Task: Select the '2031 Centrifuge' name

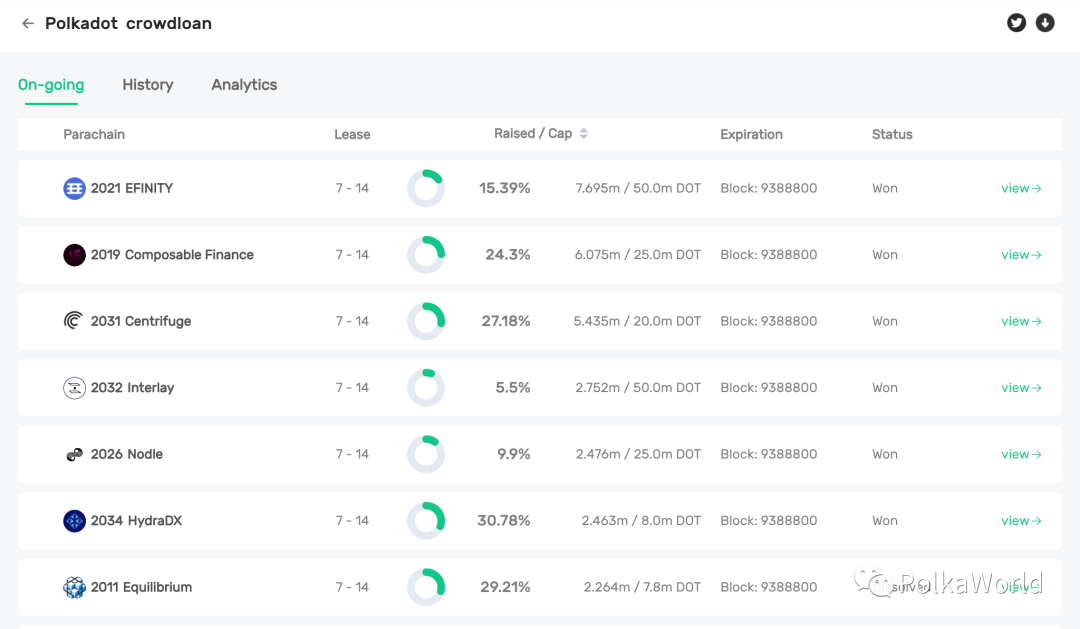Action: click(141, 321)
